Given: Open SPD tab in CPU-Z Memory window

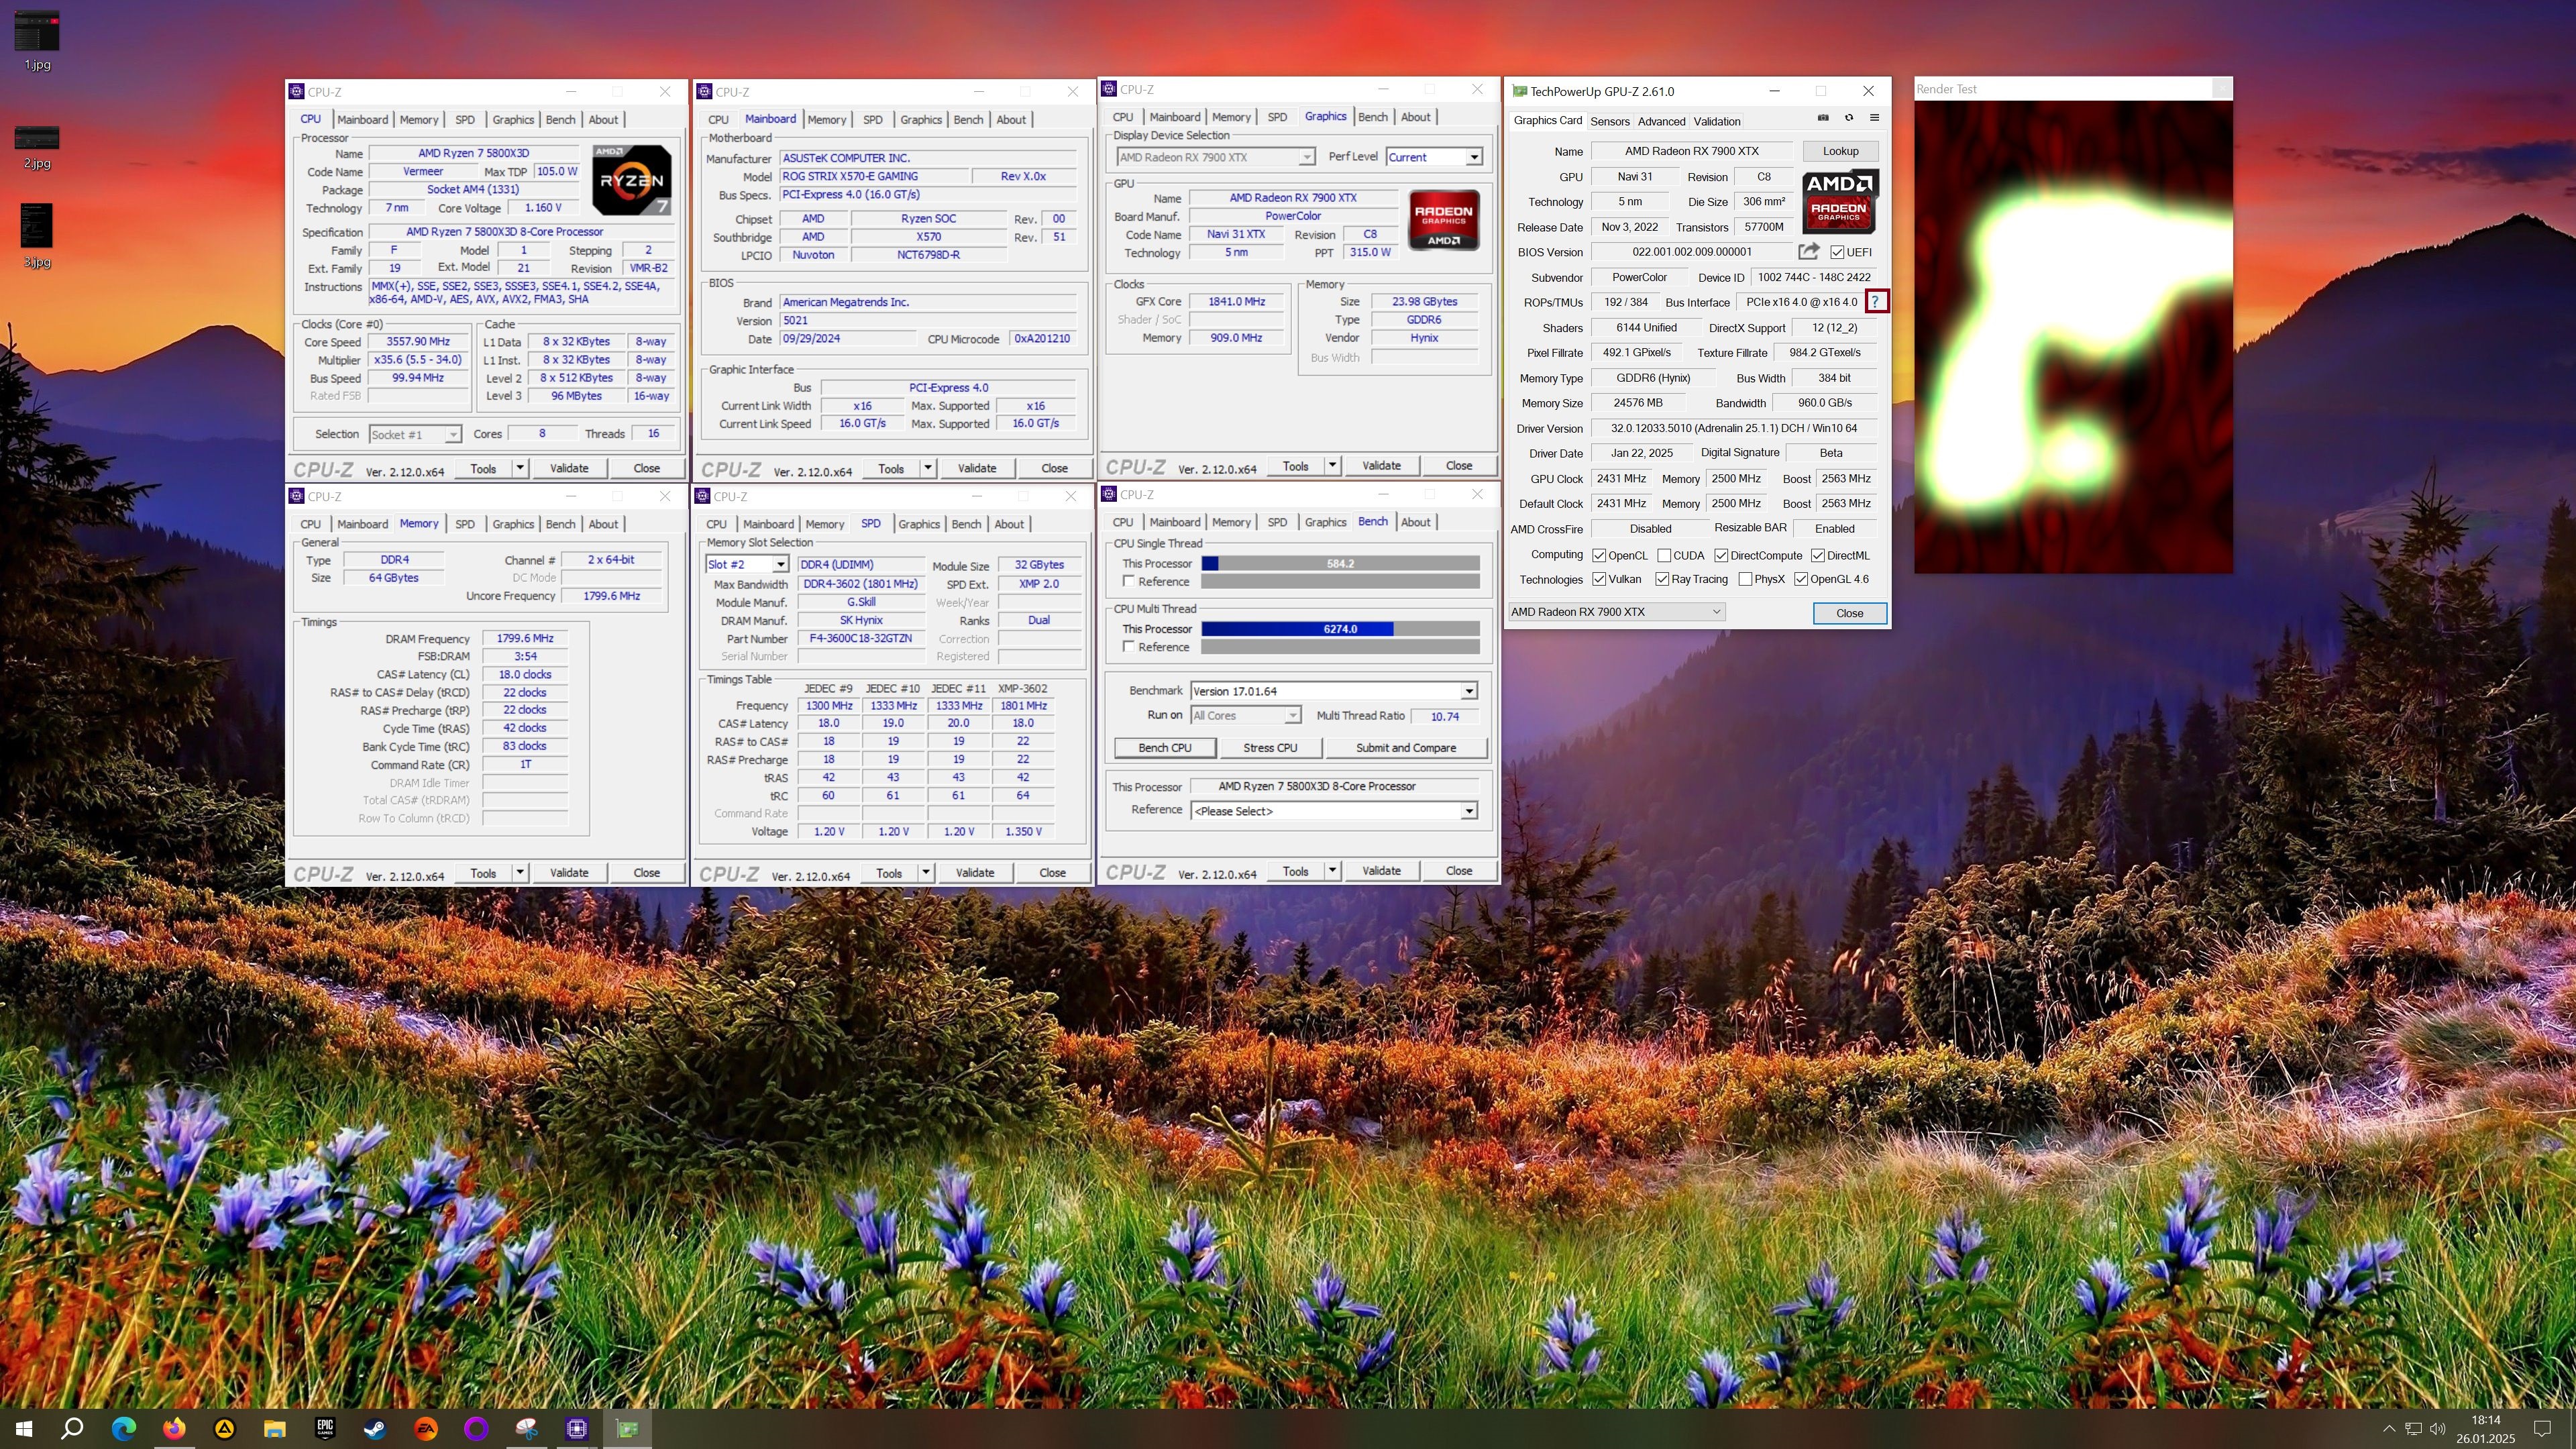Looking at the screenshot, I should click(465, 524).
